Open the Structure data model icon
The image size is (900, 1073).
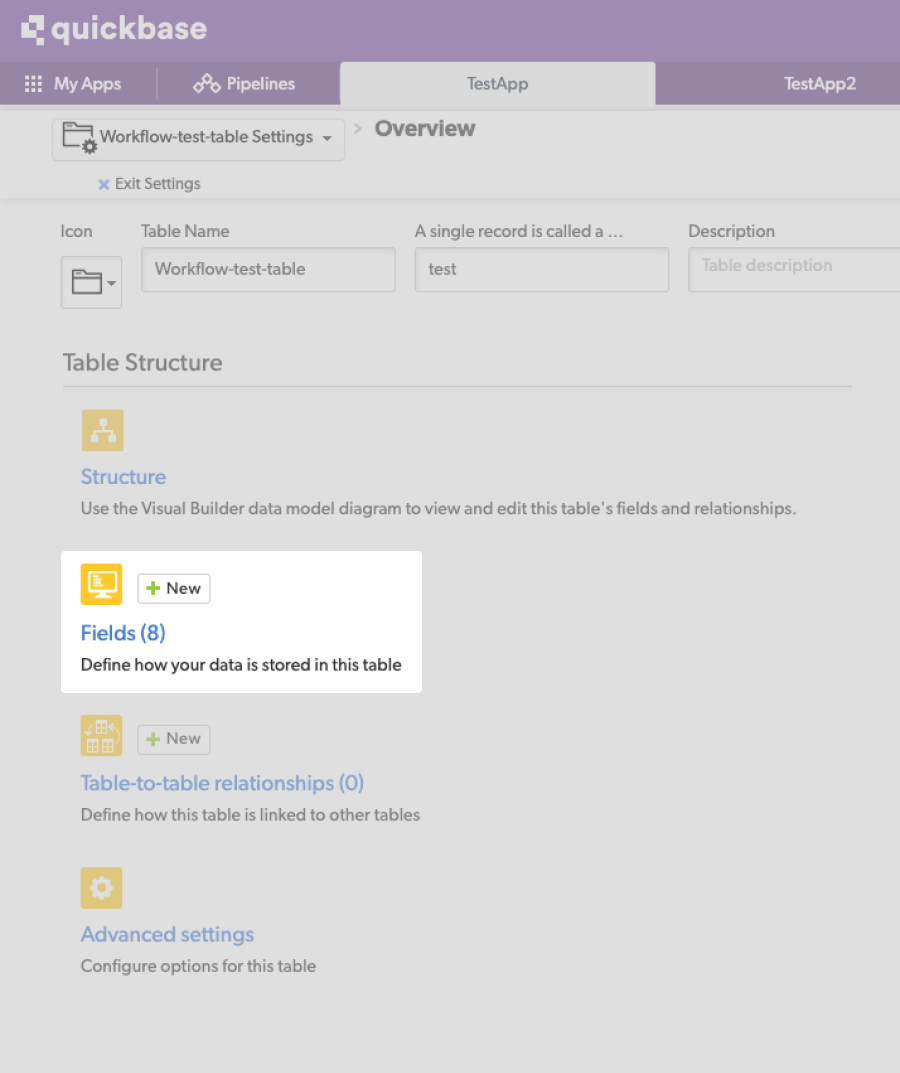tap(101, 430)
